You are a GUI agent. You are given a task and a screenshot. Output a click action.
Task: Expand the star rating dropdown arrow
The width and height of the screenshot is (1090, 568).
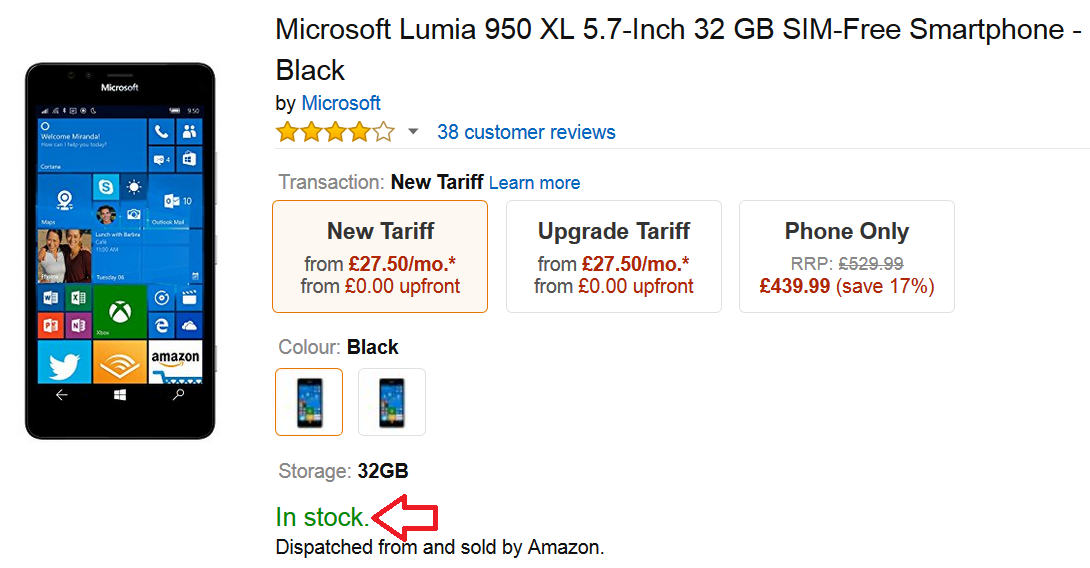pos(413,132)
